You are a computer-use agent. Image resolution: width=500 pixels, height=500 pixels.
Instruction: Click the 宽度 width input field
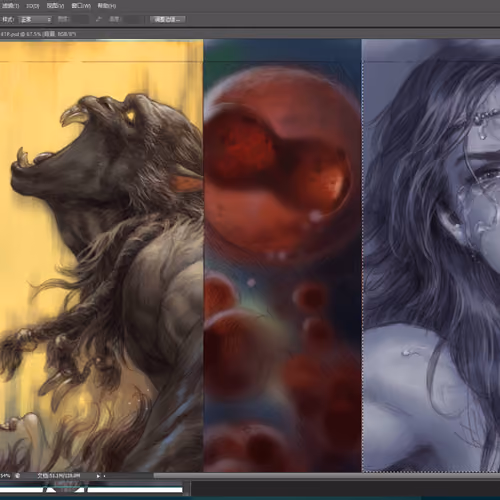coord(81,19)
